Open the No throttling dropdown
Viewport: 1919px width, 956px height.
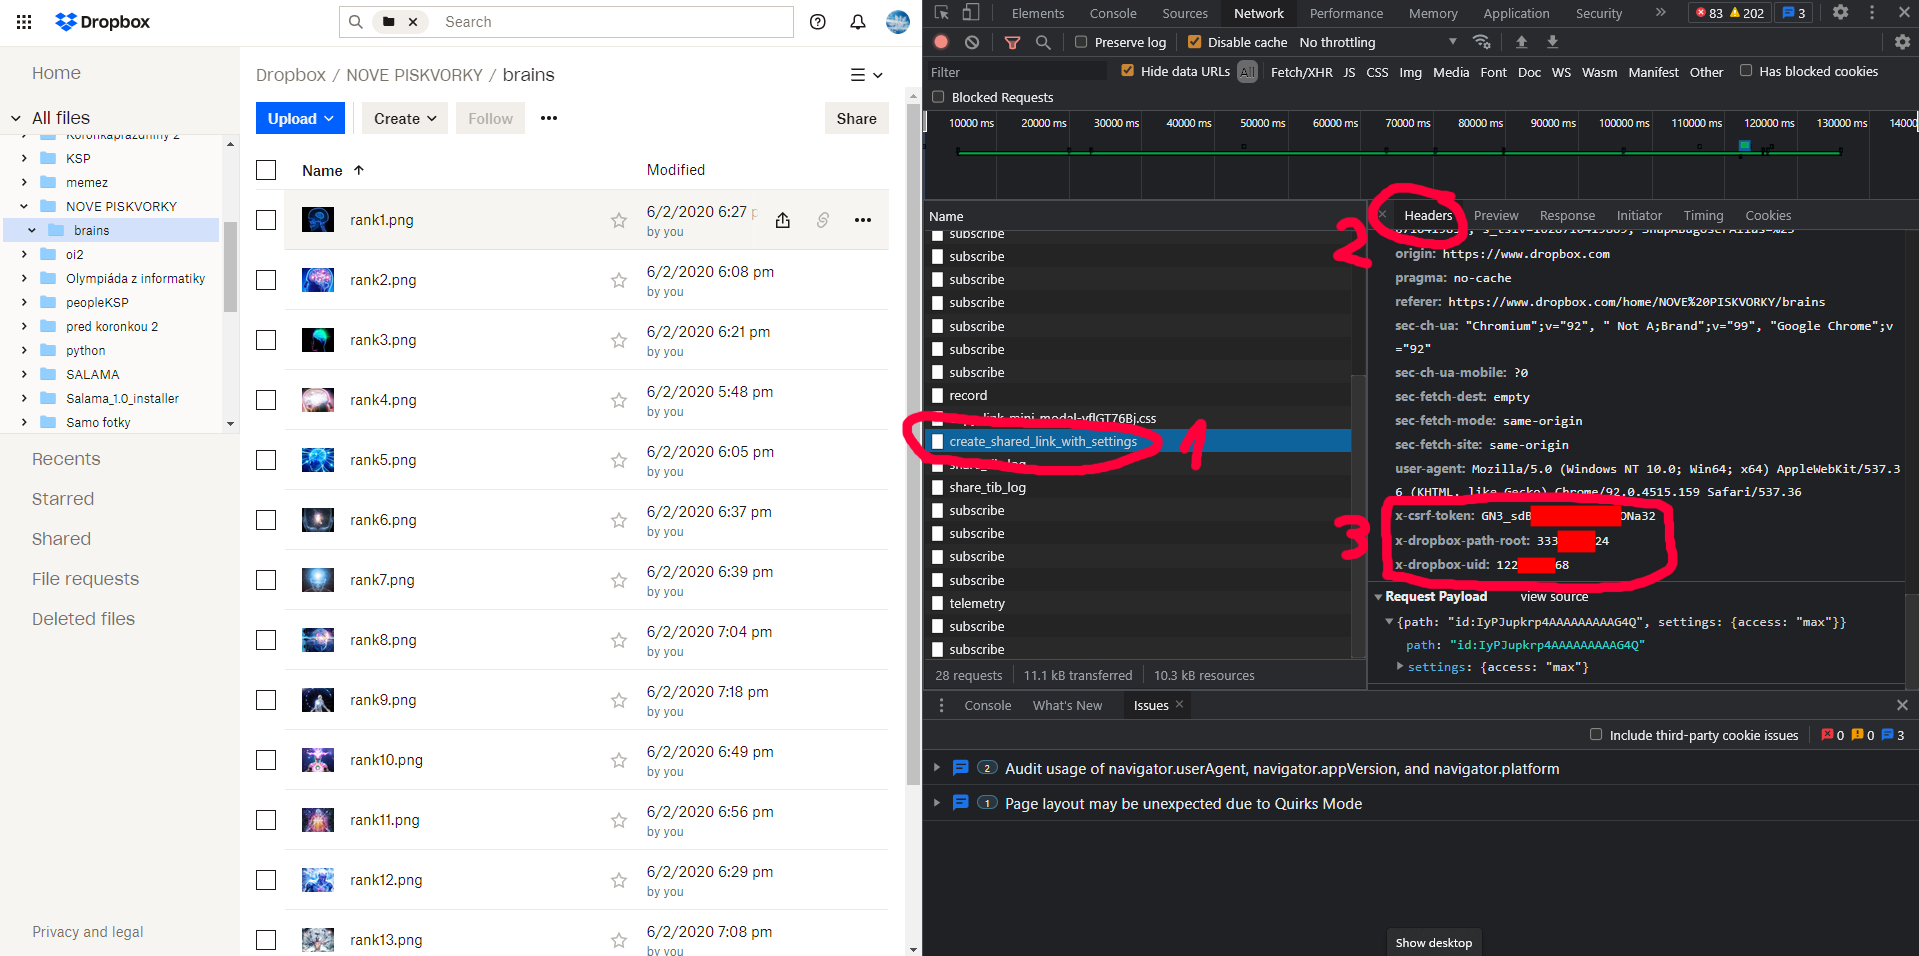pyautogui.click(x=1378, y=42)
